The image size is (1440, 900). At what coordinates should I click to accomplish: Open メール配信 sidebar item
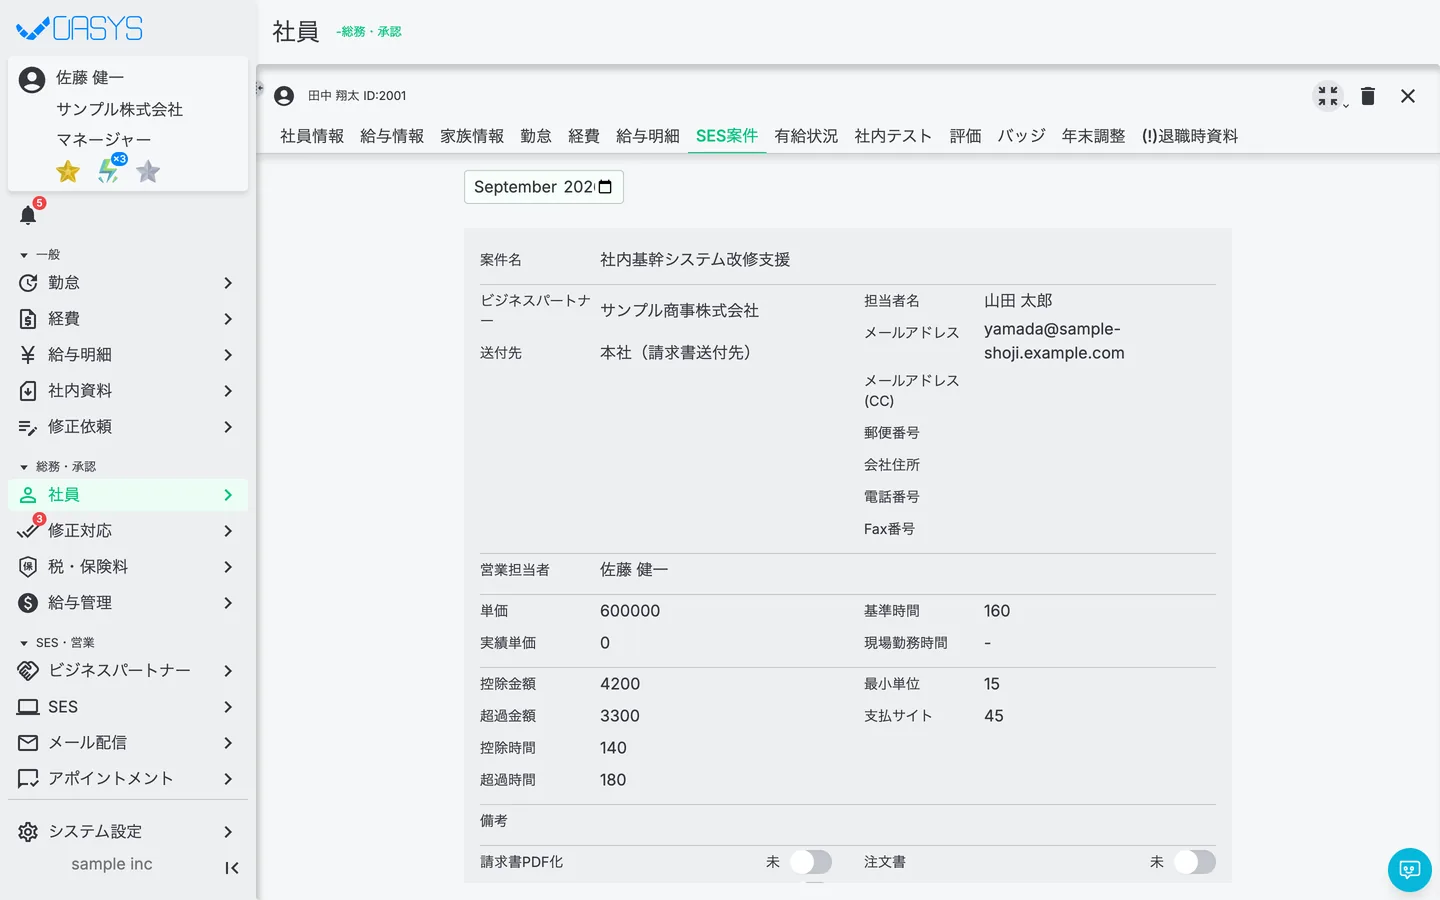pyautogui.click(x=128, y=743)
